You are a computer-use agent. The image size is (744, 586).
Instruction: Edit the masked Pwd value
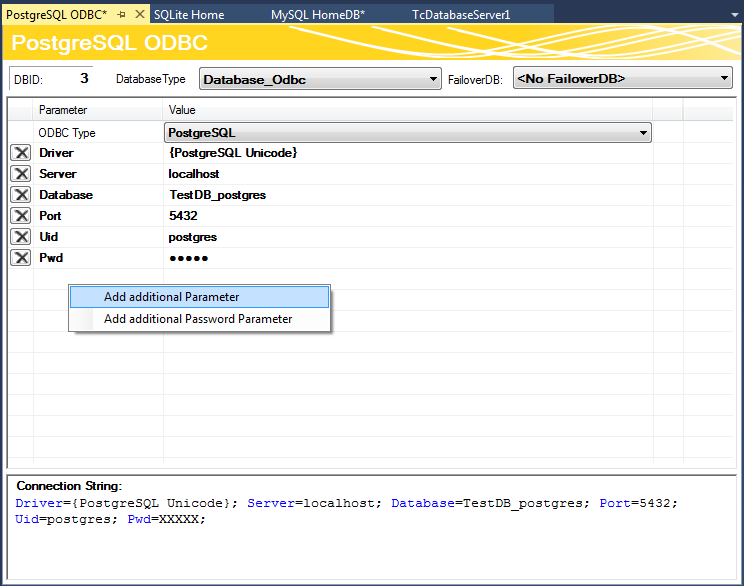[408, 258]
